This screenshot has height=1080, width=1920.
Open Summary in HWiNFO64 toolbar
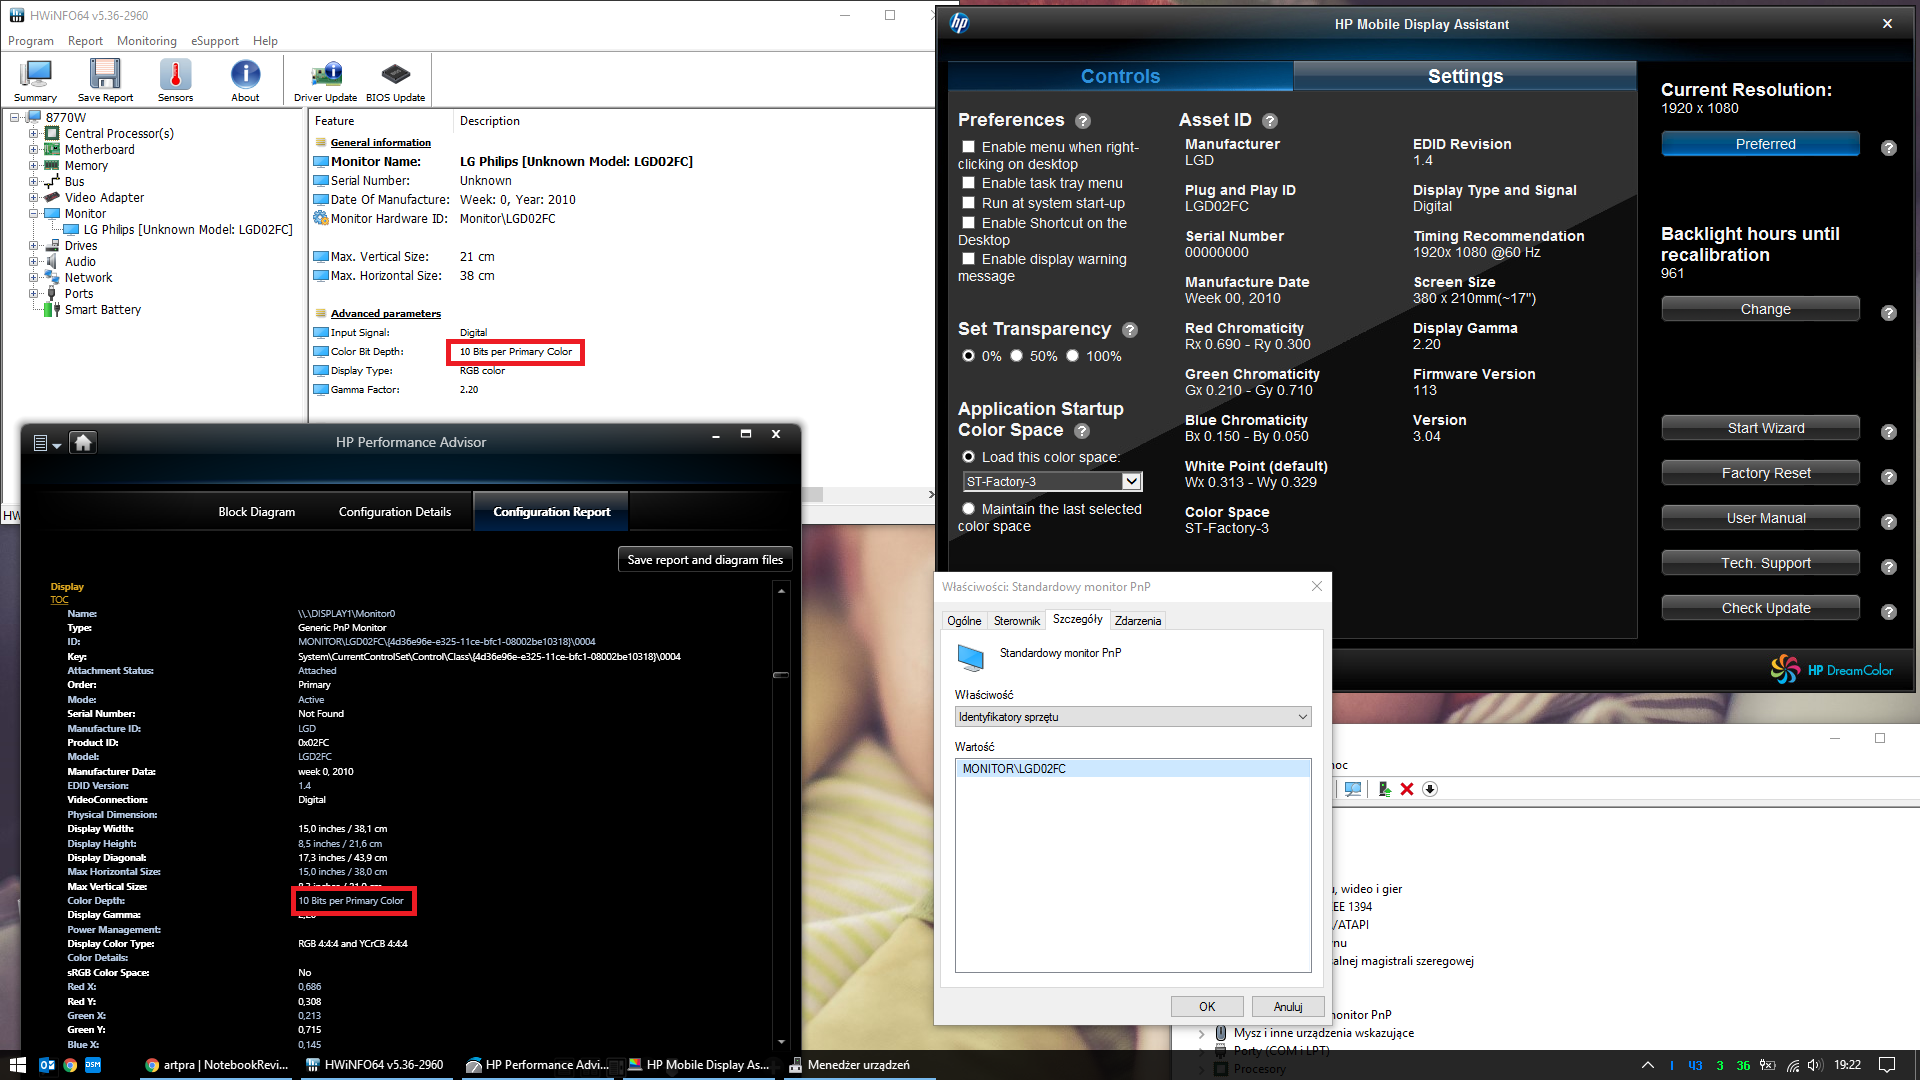36,79
